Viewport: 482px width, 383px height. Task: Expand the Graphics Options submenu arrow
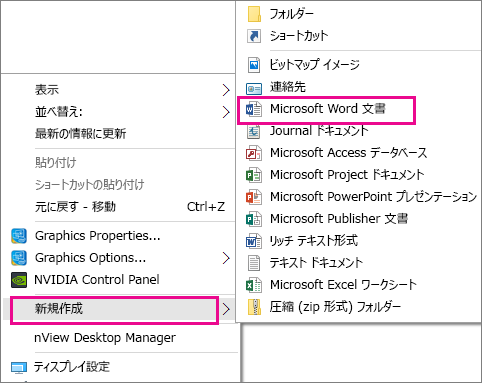[x=226, y=258]
